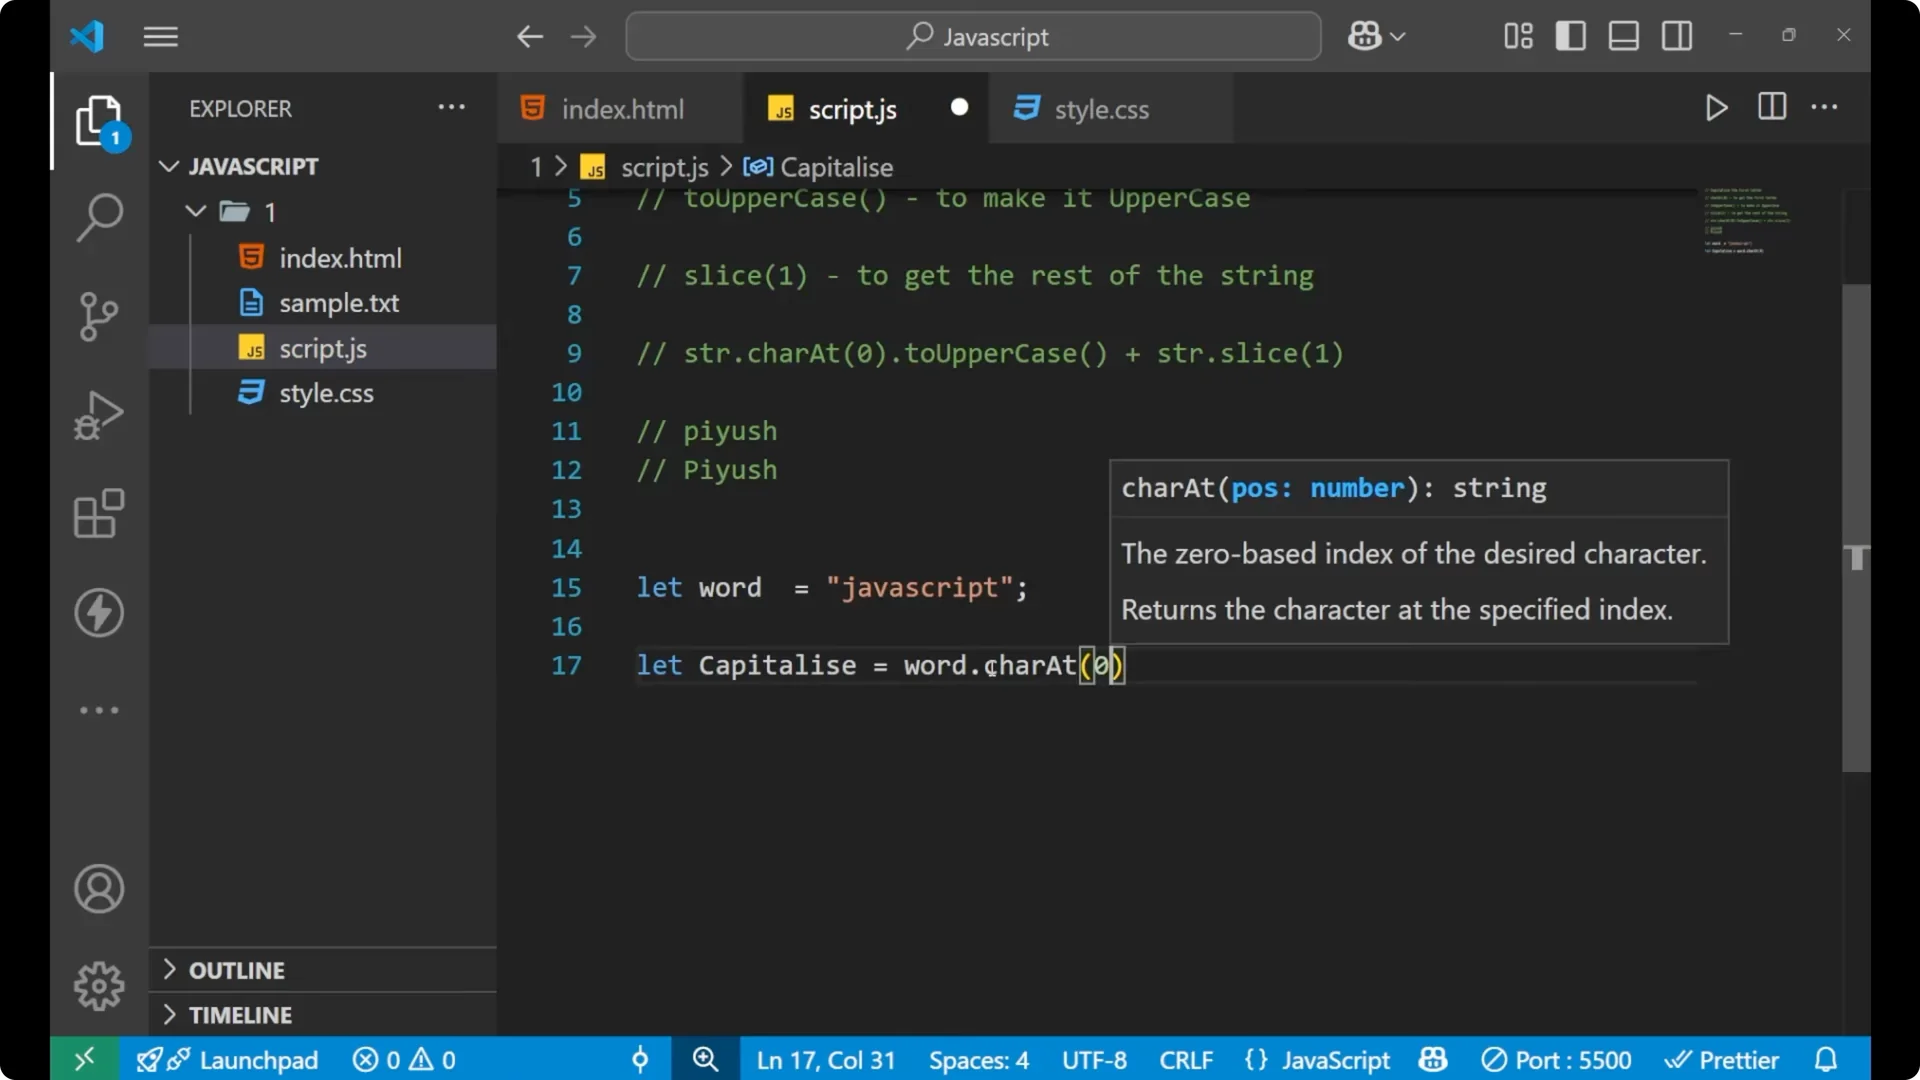Click inside the command search bar

(x=972, y=36)
